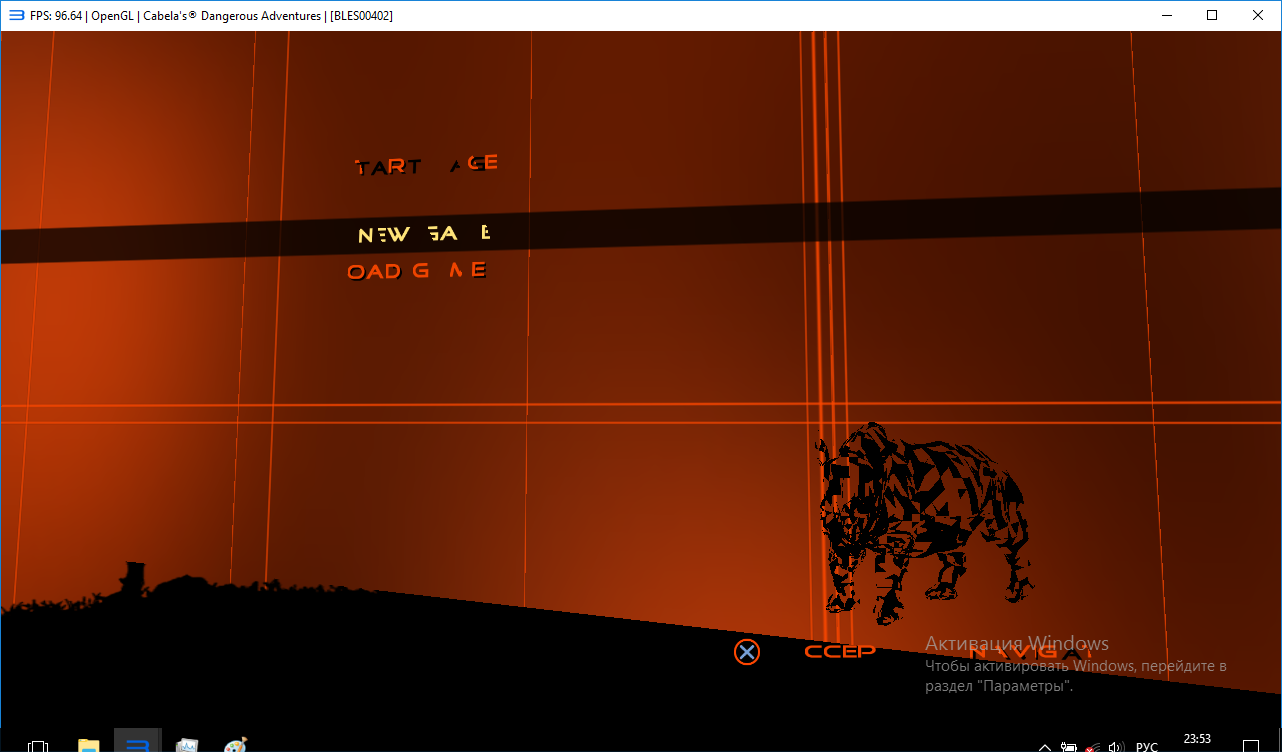Select the NEW GAME menu option

coord(424,234)
